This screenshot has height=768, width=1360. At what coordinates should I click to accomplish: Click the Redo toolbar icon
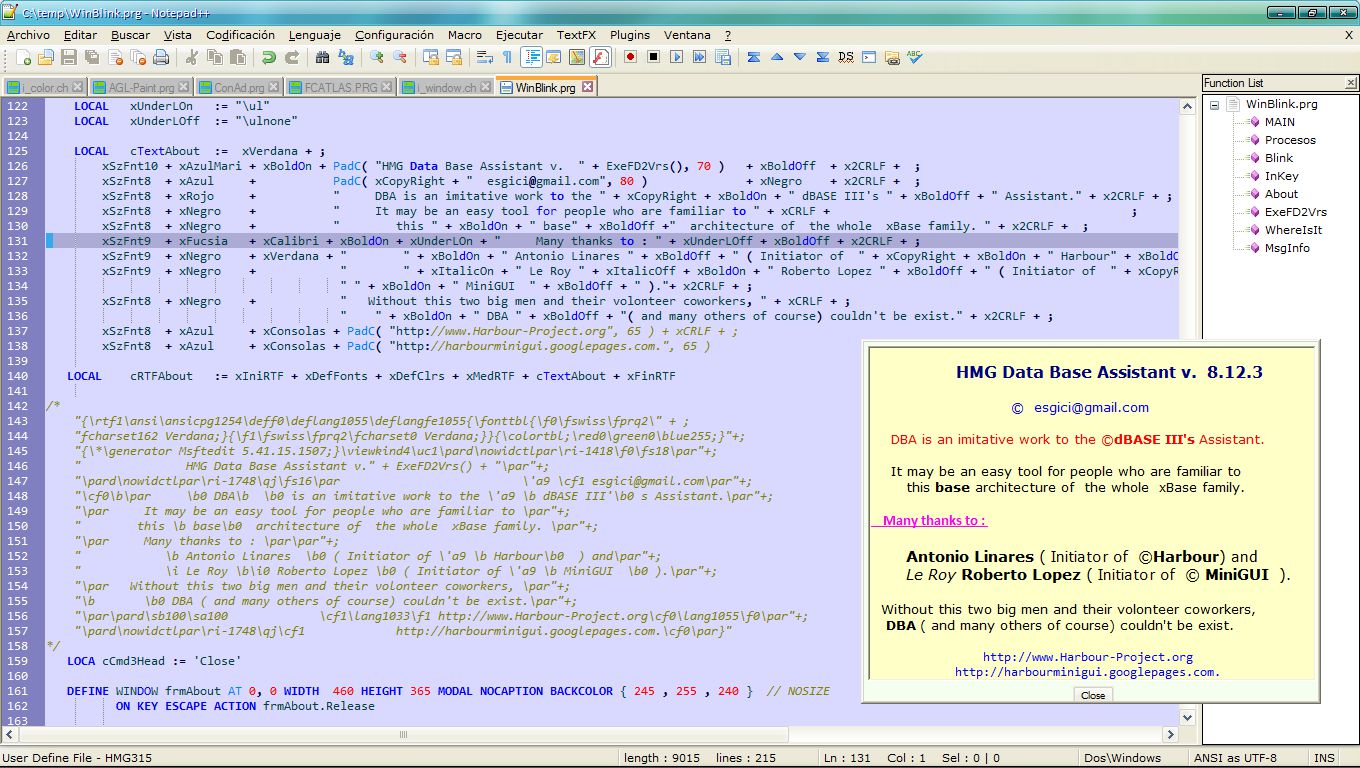click(x=292, y=57)
